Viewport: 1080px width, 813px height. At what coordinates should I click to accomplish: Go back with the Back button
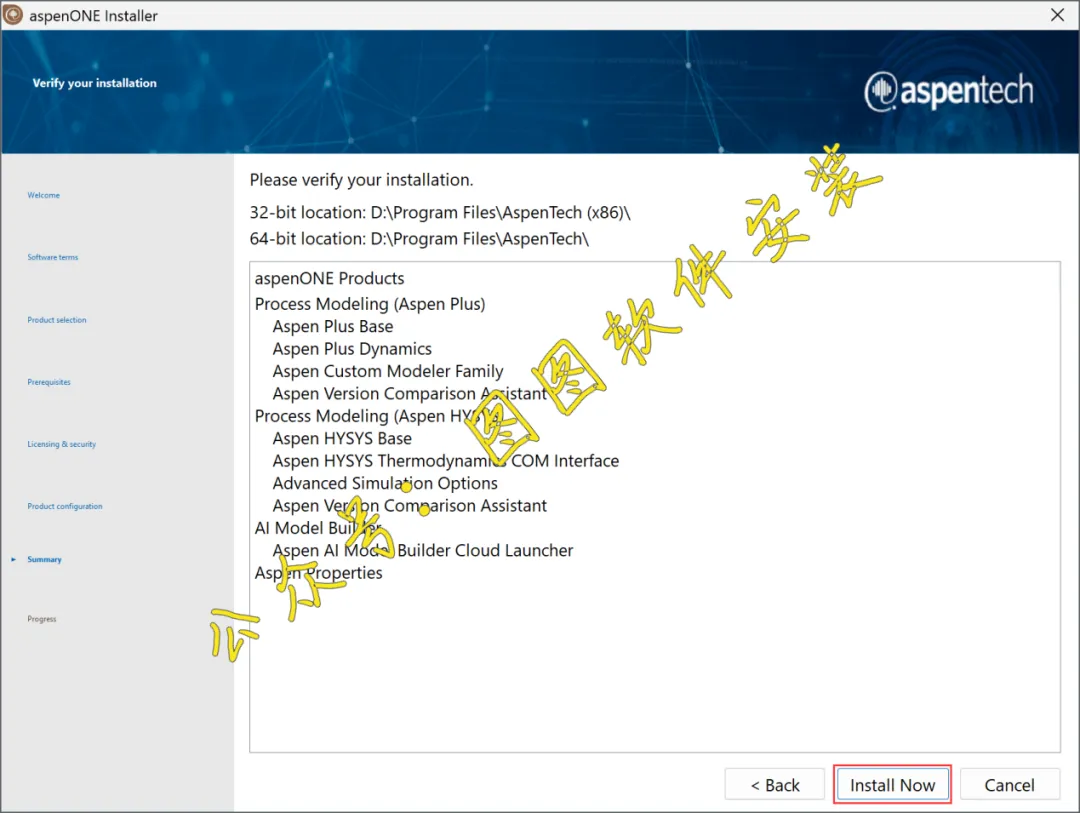tap(774, 785)
